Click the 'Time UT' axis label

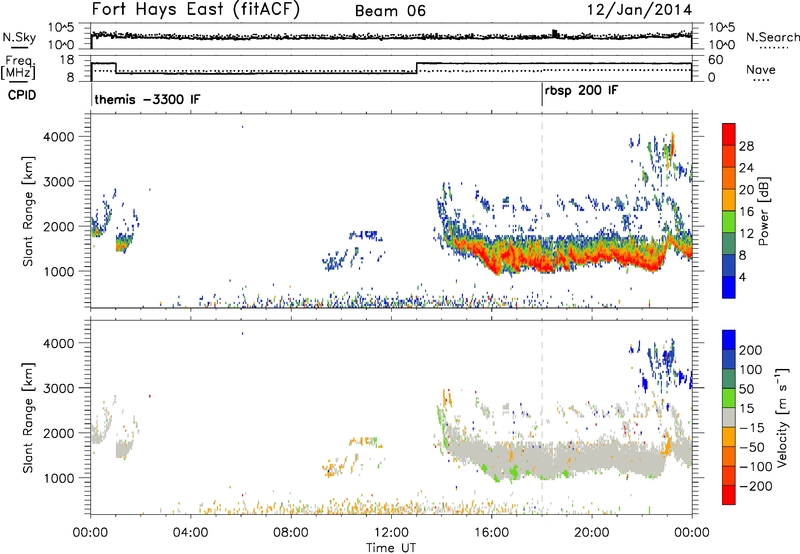coord(391,548)
